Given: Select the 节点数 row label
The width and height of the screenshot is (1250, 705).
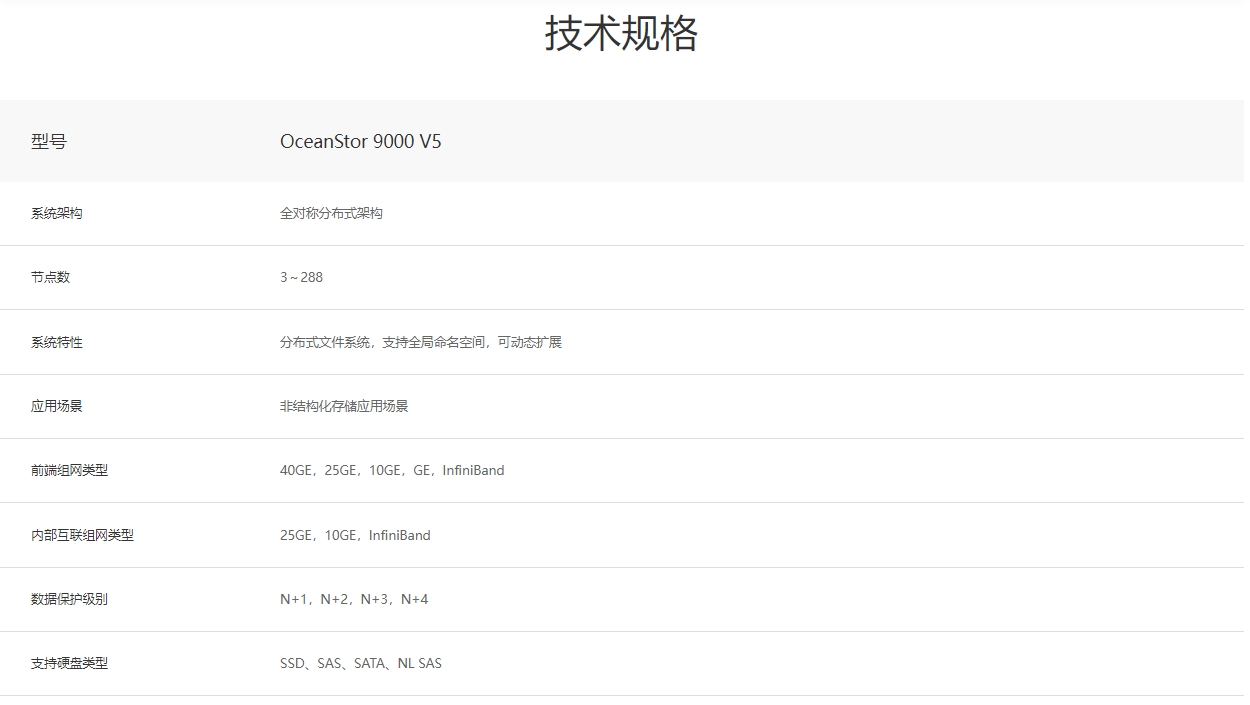Looking at the screenshot, I should click(x=50, y=277).
